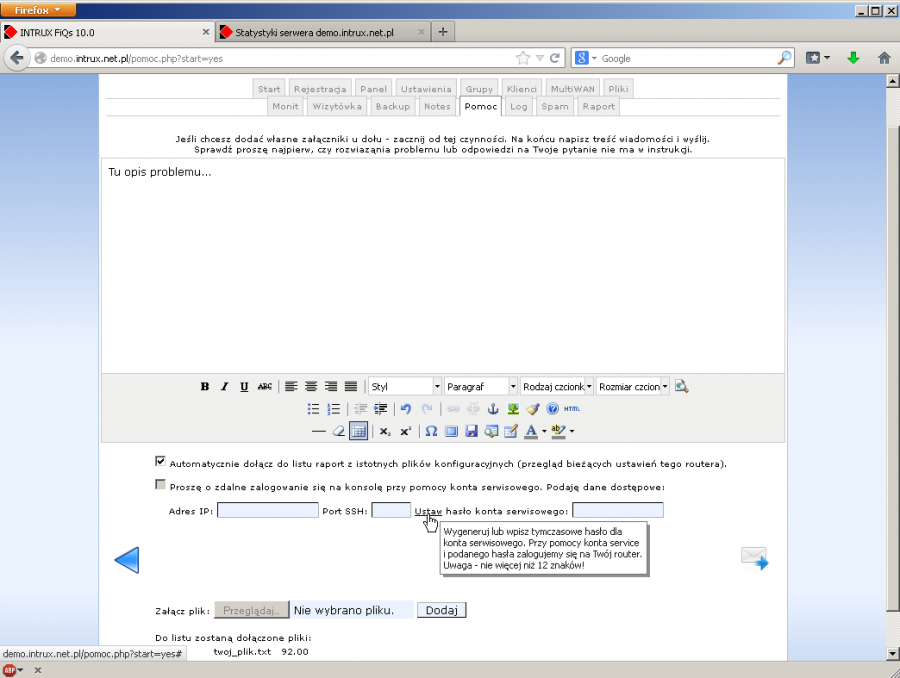Insert an anchor with the anchor icon

[x=492, y=409]
